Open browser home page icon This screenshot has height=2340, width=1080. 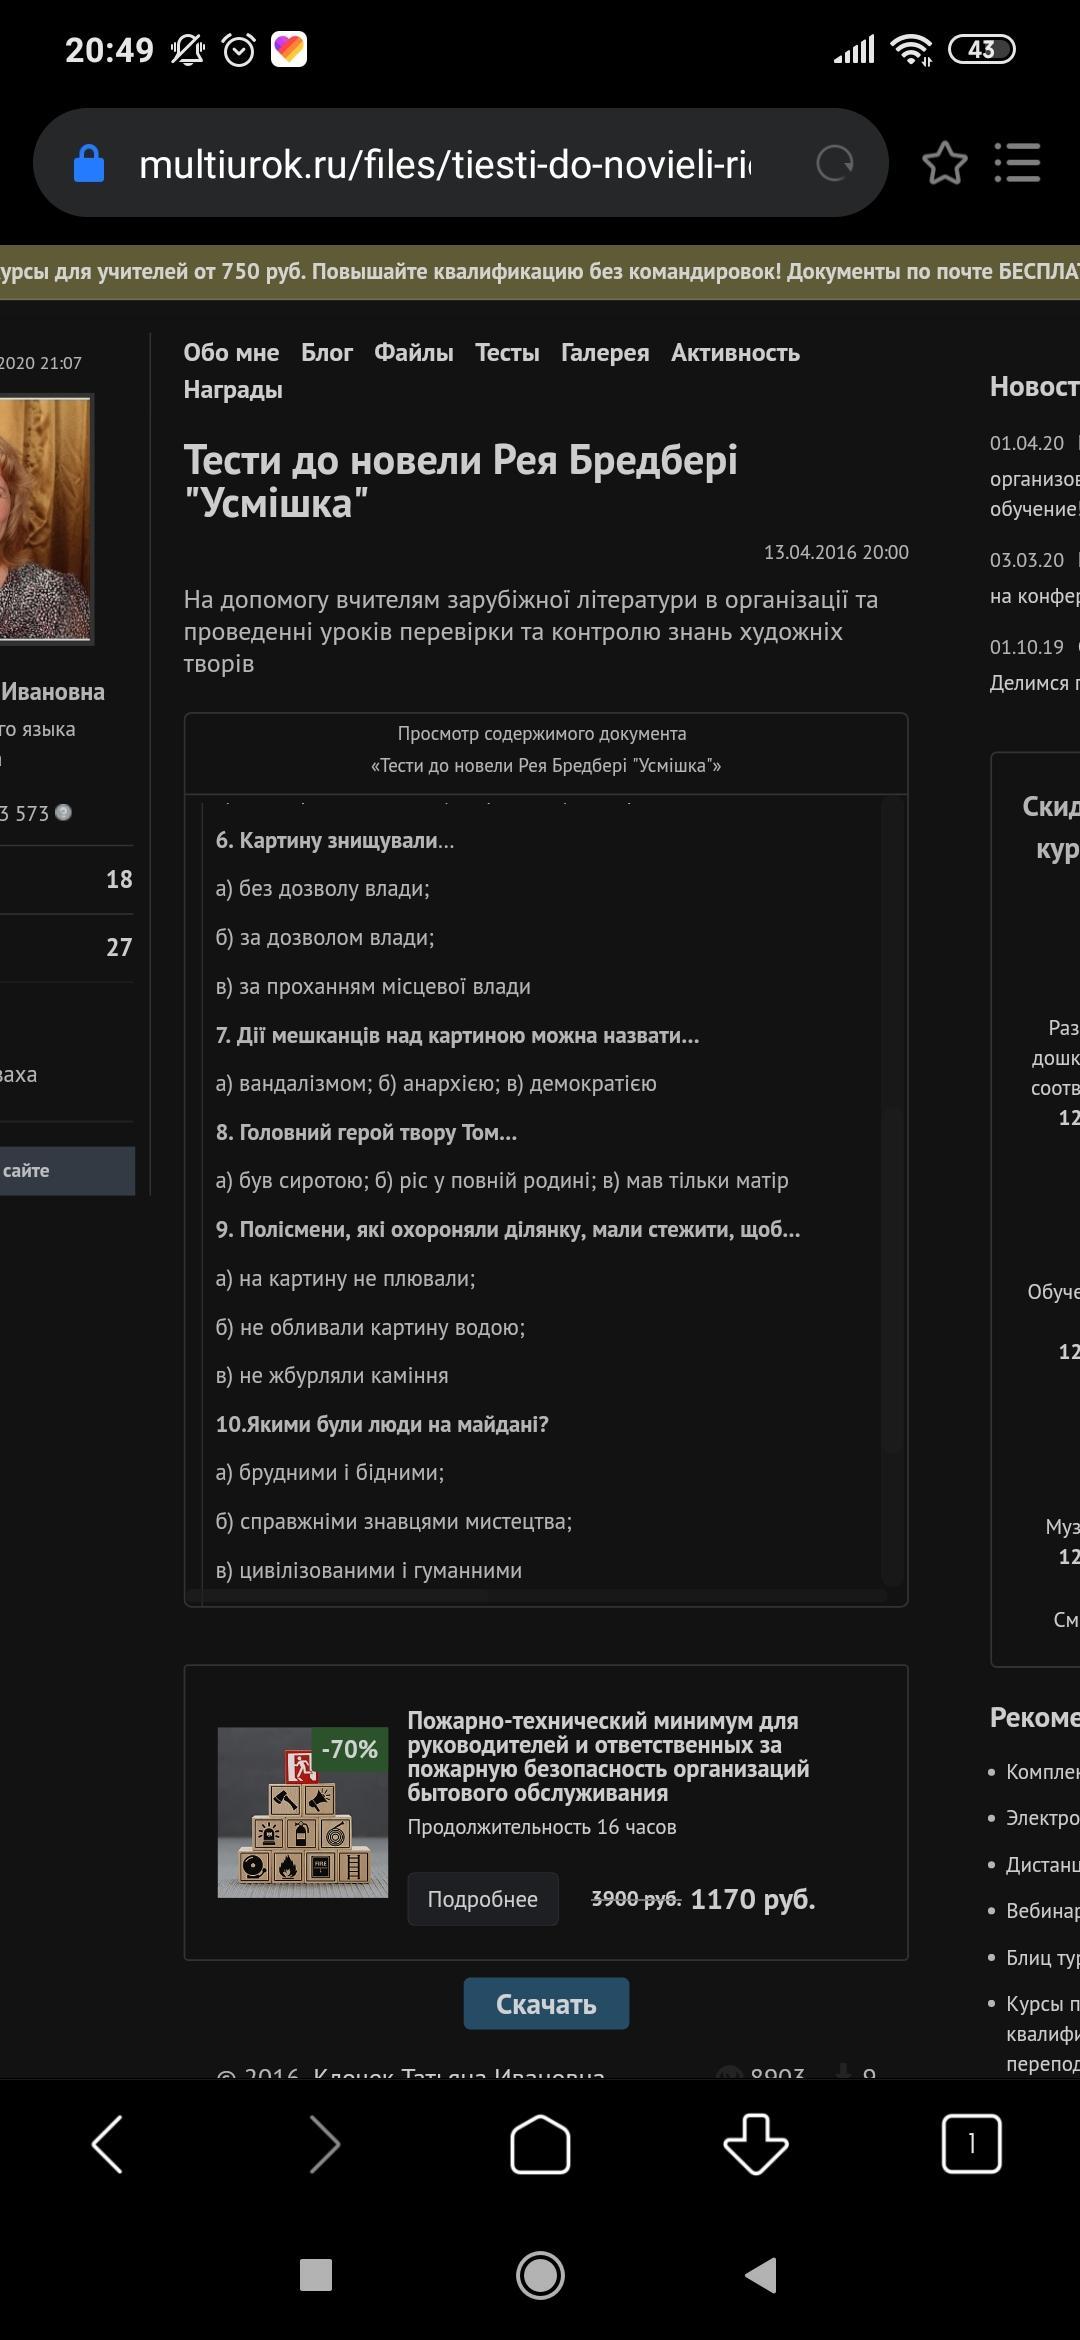[540, 2144]
